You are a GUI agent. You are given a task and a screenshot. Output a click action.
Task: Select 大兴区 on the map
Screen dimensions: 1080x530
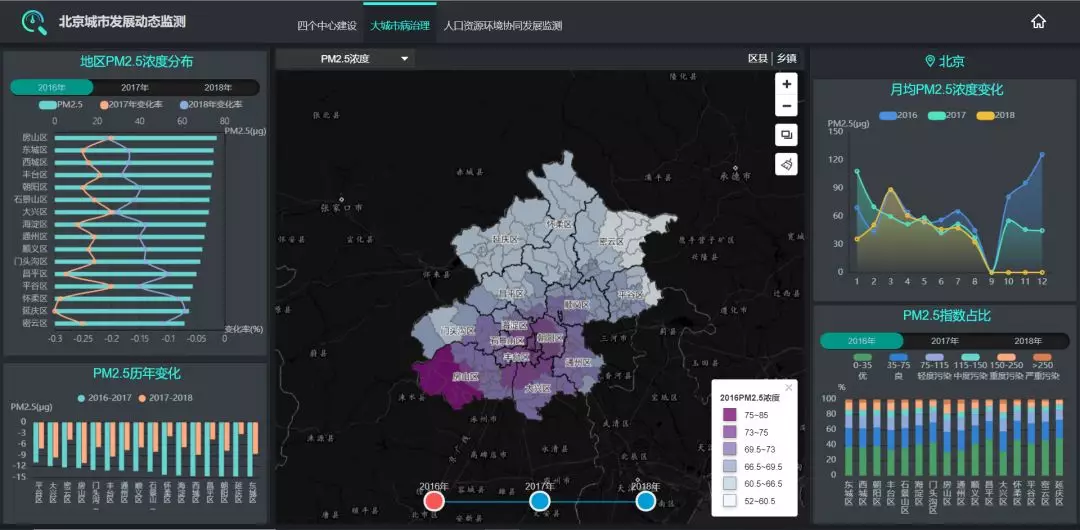coord(537,389)
